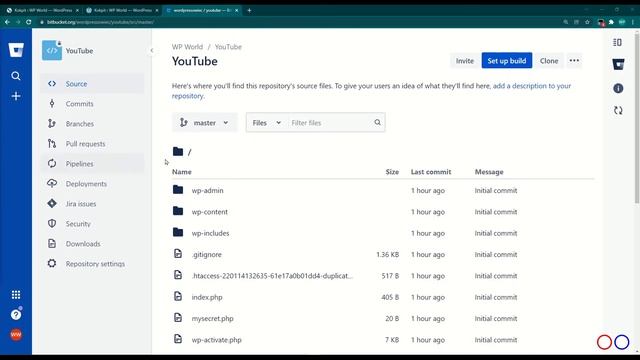
Task: Open Pipelines
Action: click(x=92, y=164)
